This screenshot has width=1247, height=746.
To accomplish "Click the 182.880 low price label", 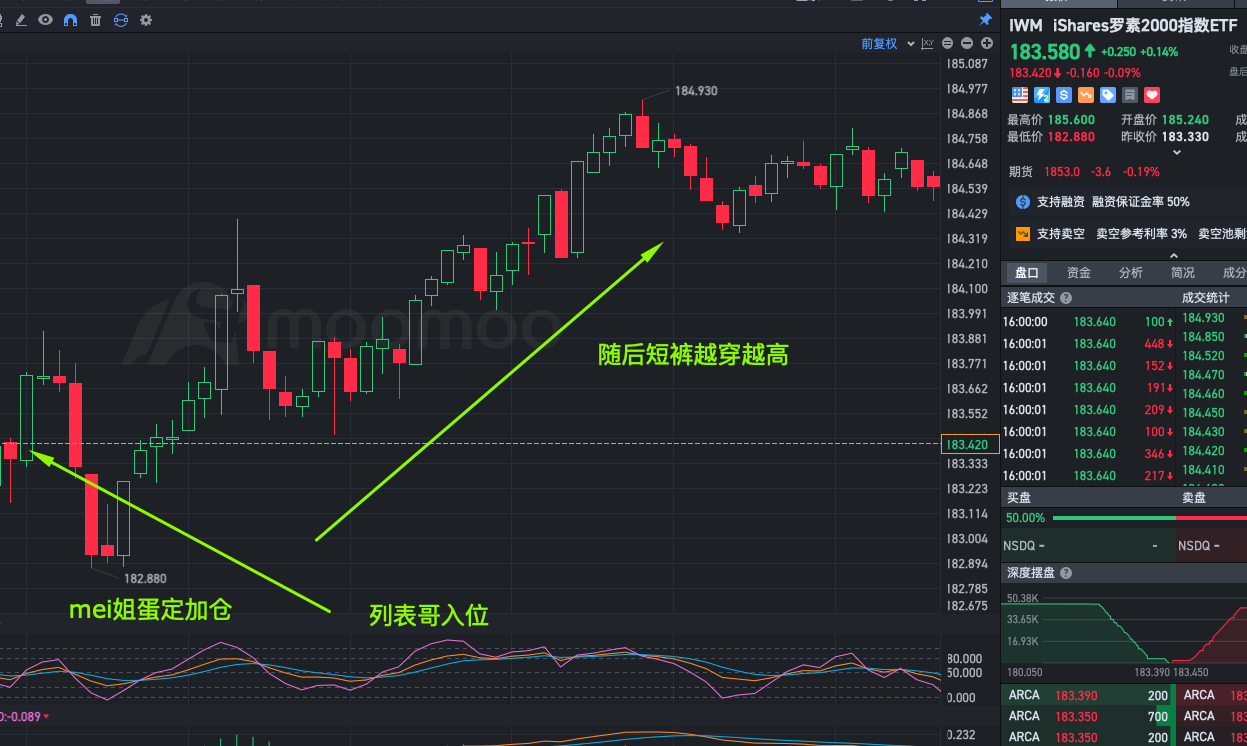I will click(145, 578).
